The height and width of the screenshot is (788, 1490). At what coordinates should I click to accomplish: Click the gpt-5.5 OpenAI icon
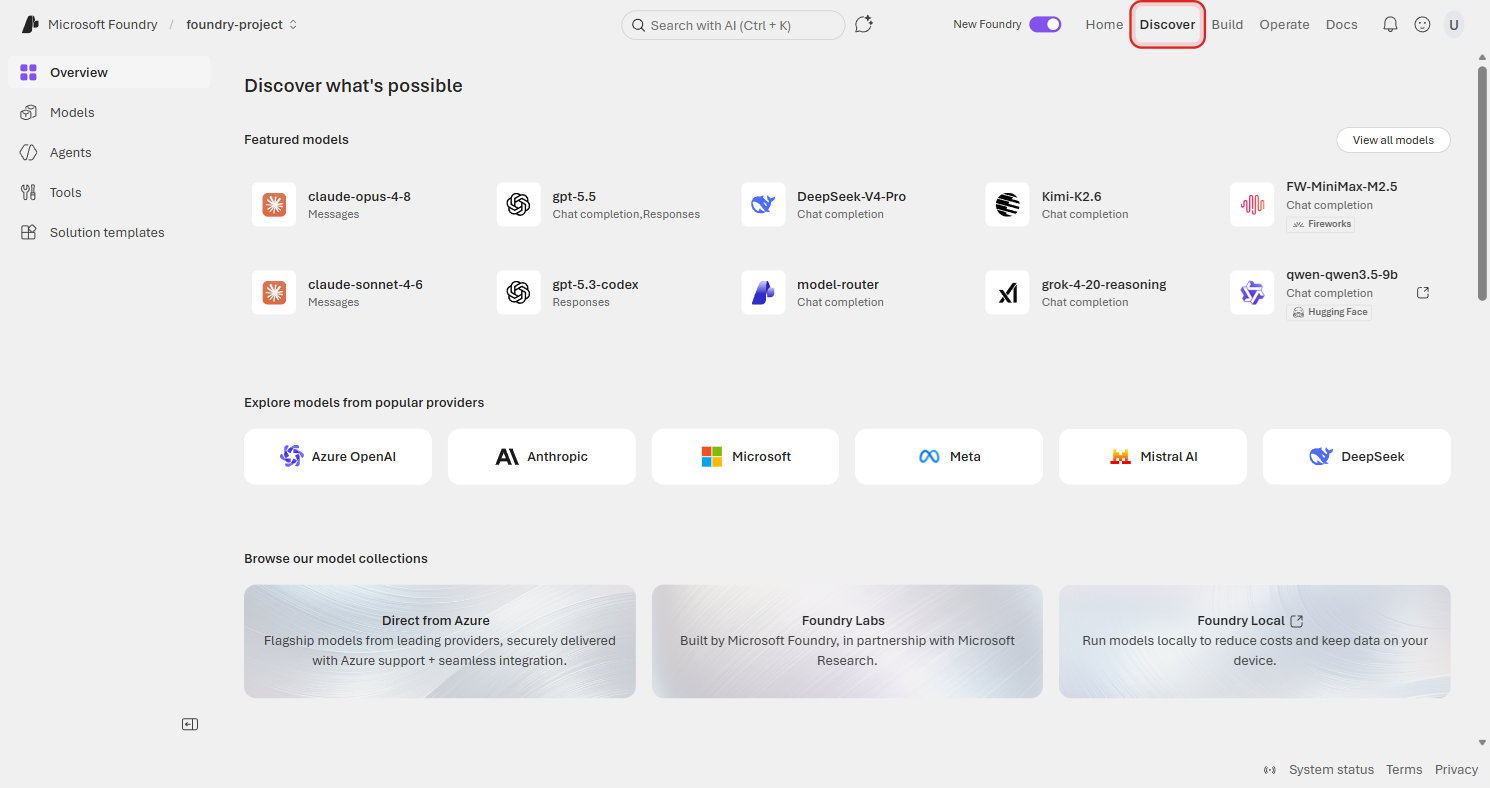518,205
